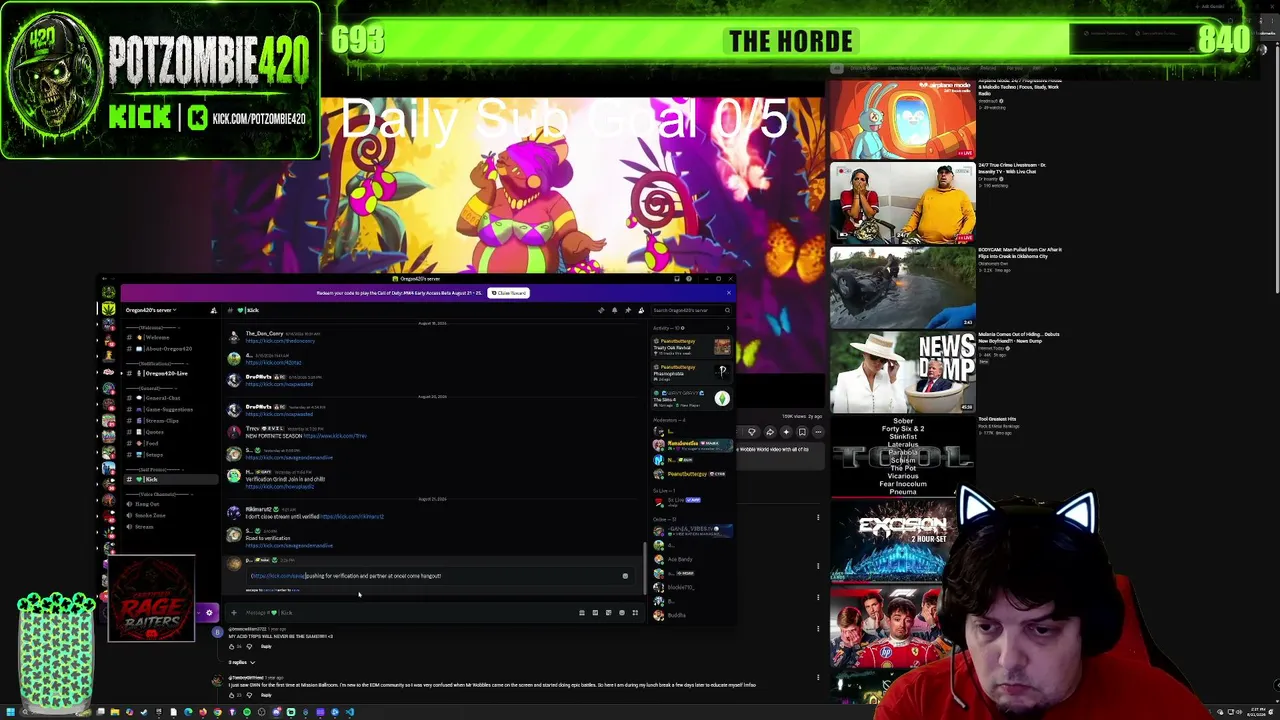Open the News Dump video thumbnail
The width and height of the screenshot is (1280, 720).
point(902,372)
